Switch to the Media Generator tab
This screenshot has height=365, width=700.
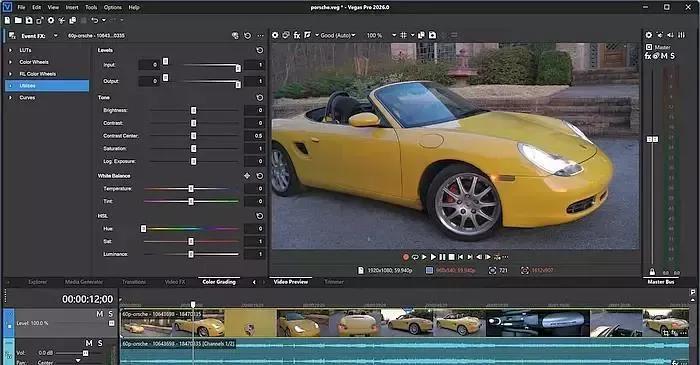[x=83, y=282]
